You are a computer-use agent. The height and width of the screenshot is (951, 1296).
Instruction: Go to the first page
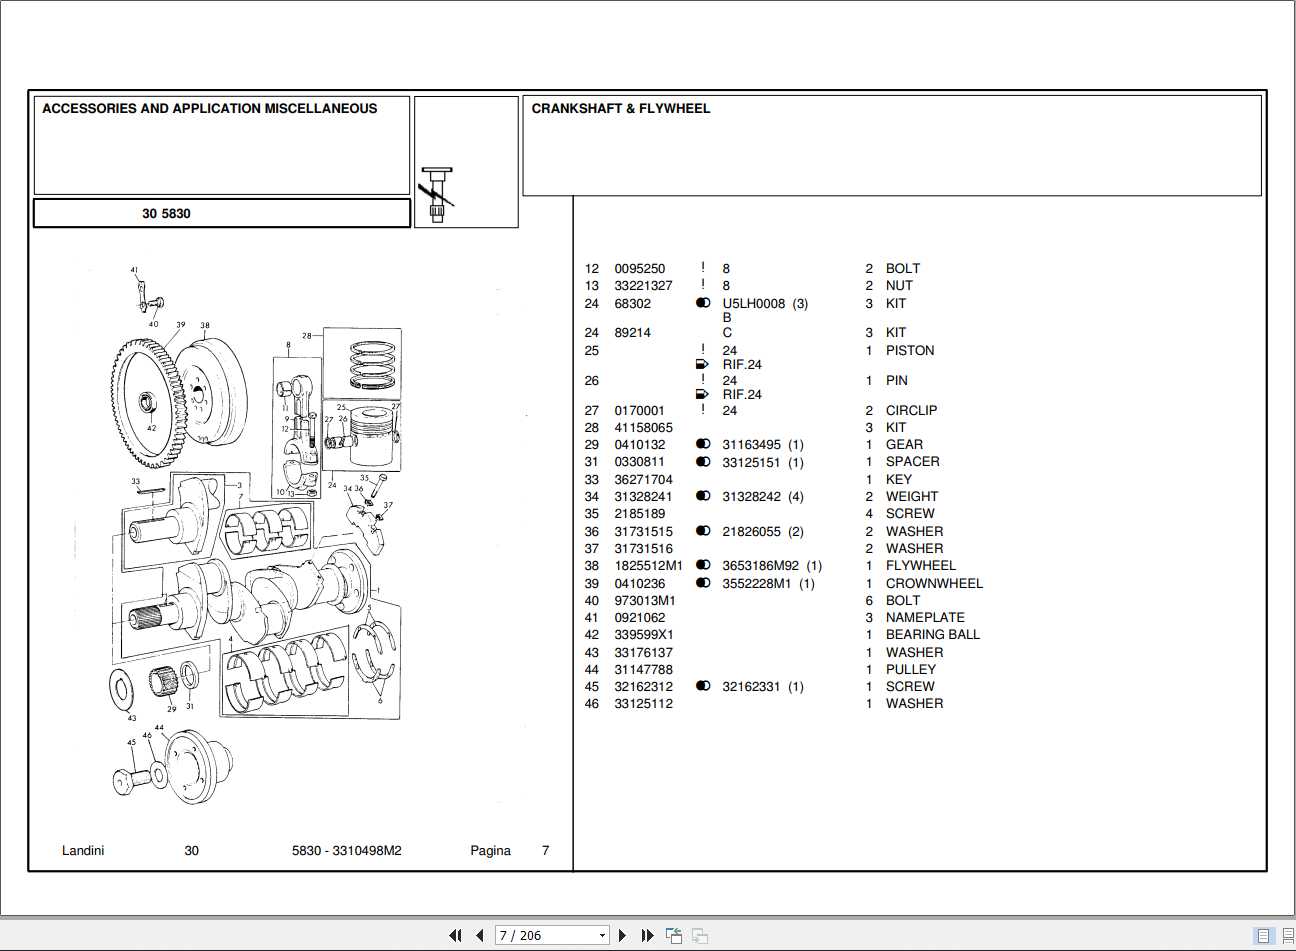coord(455,936)
